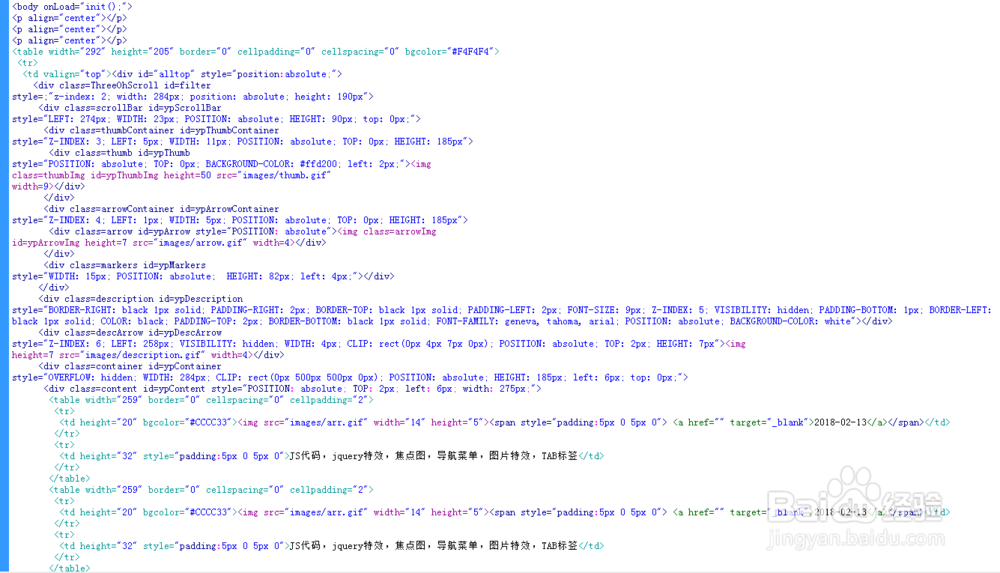Click the id=ypScrollBar text

(184, 108)
